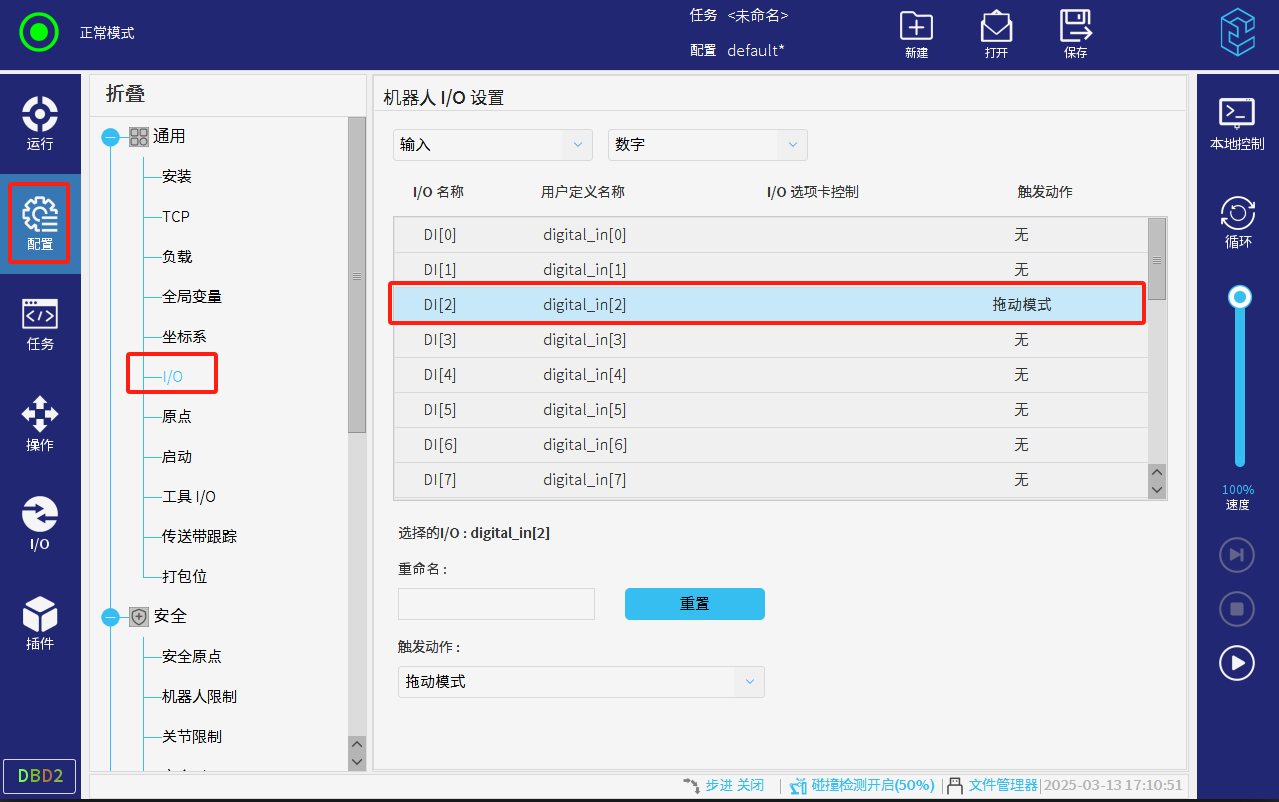Select 工具 I/O in the settings tree

click(x=188, y=497)
